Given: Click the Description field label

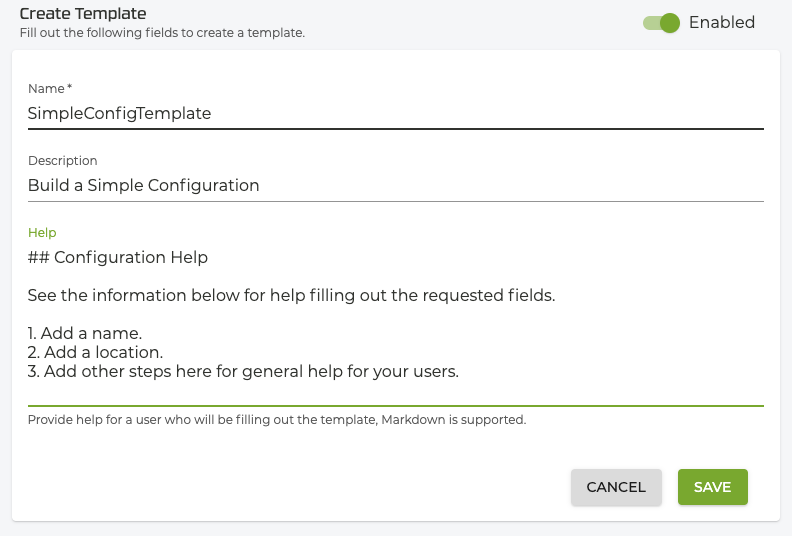Looking at the screenshot, I should [62, 160].
